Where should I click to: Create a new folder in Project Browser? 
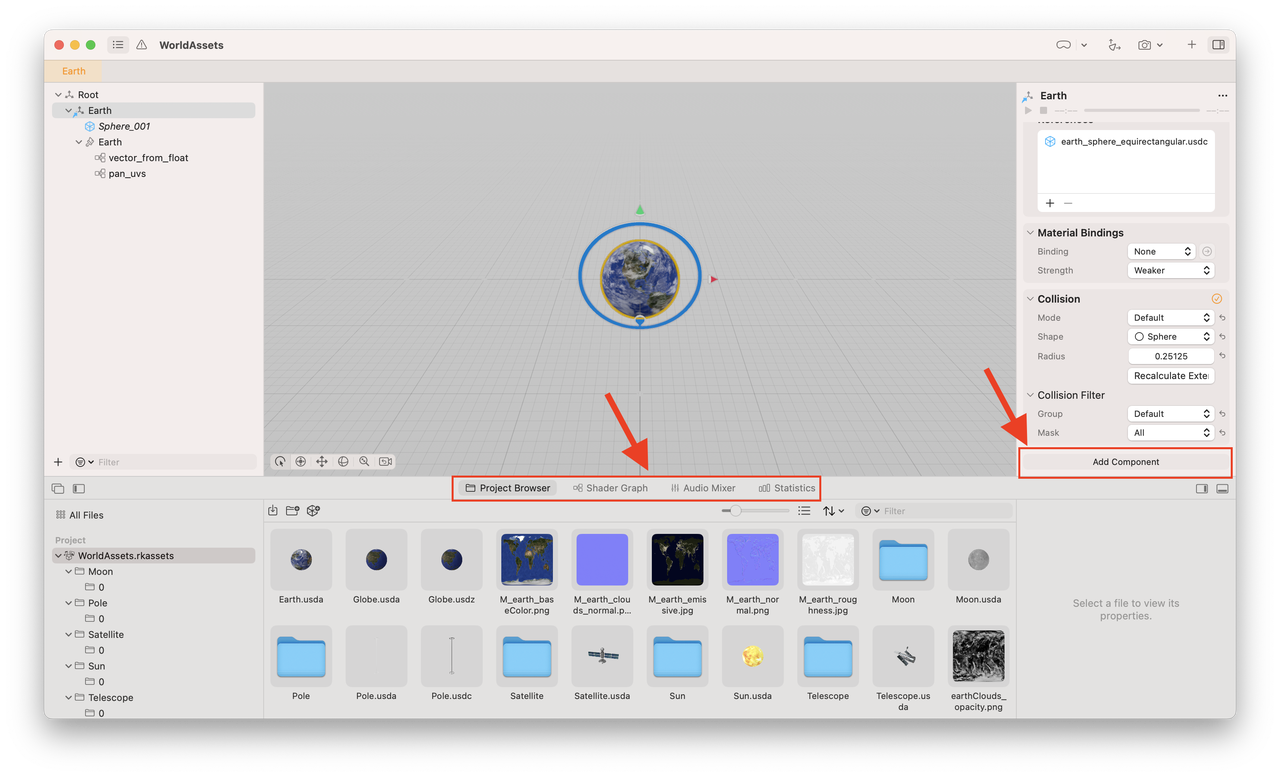[292, 511]
